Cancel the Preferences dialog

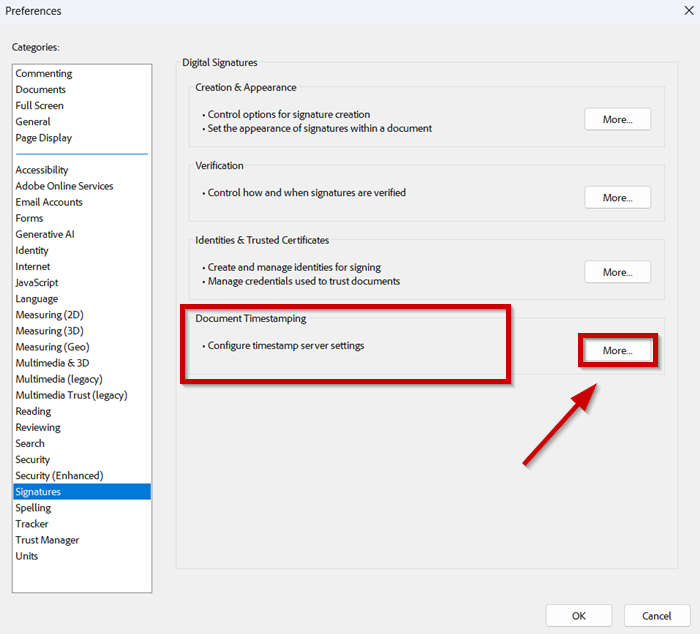[x=656, y=616]
